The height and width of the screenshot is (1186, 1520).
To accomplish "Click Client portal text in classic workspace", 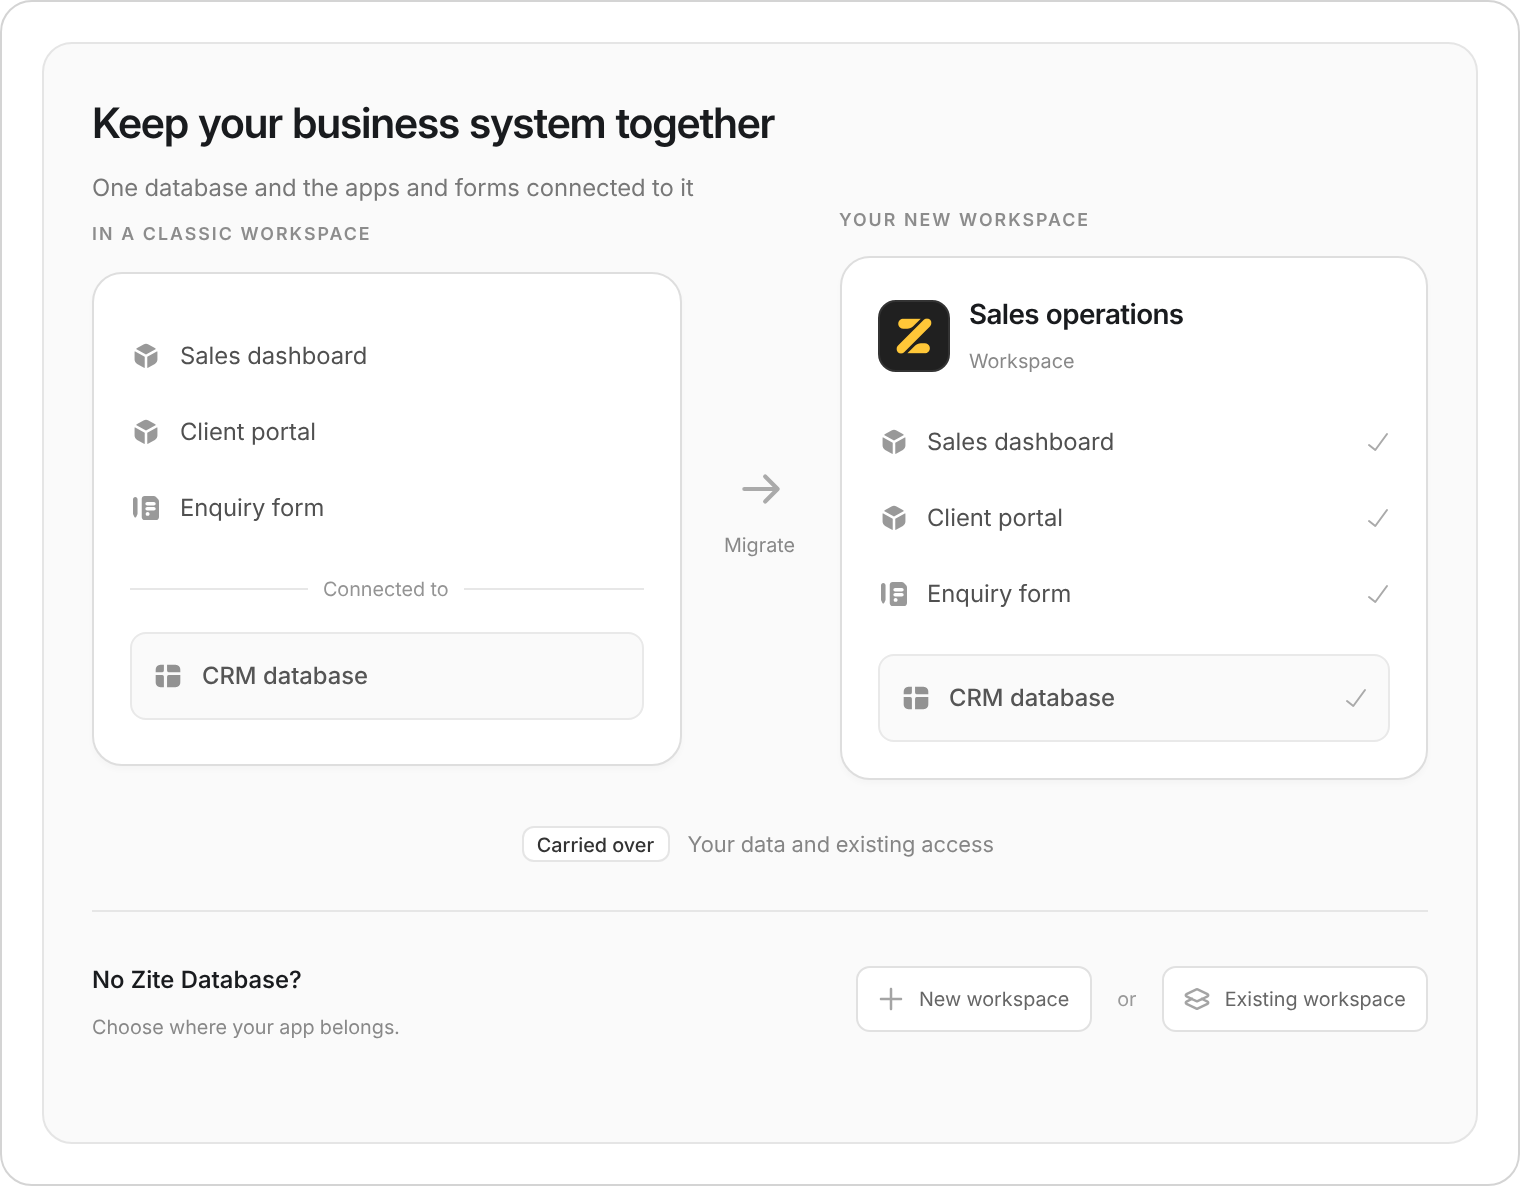I will 248,432.
